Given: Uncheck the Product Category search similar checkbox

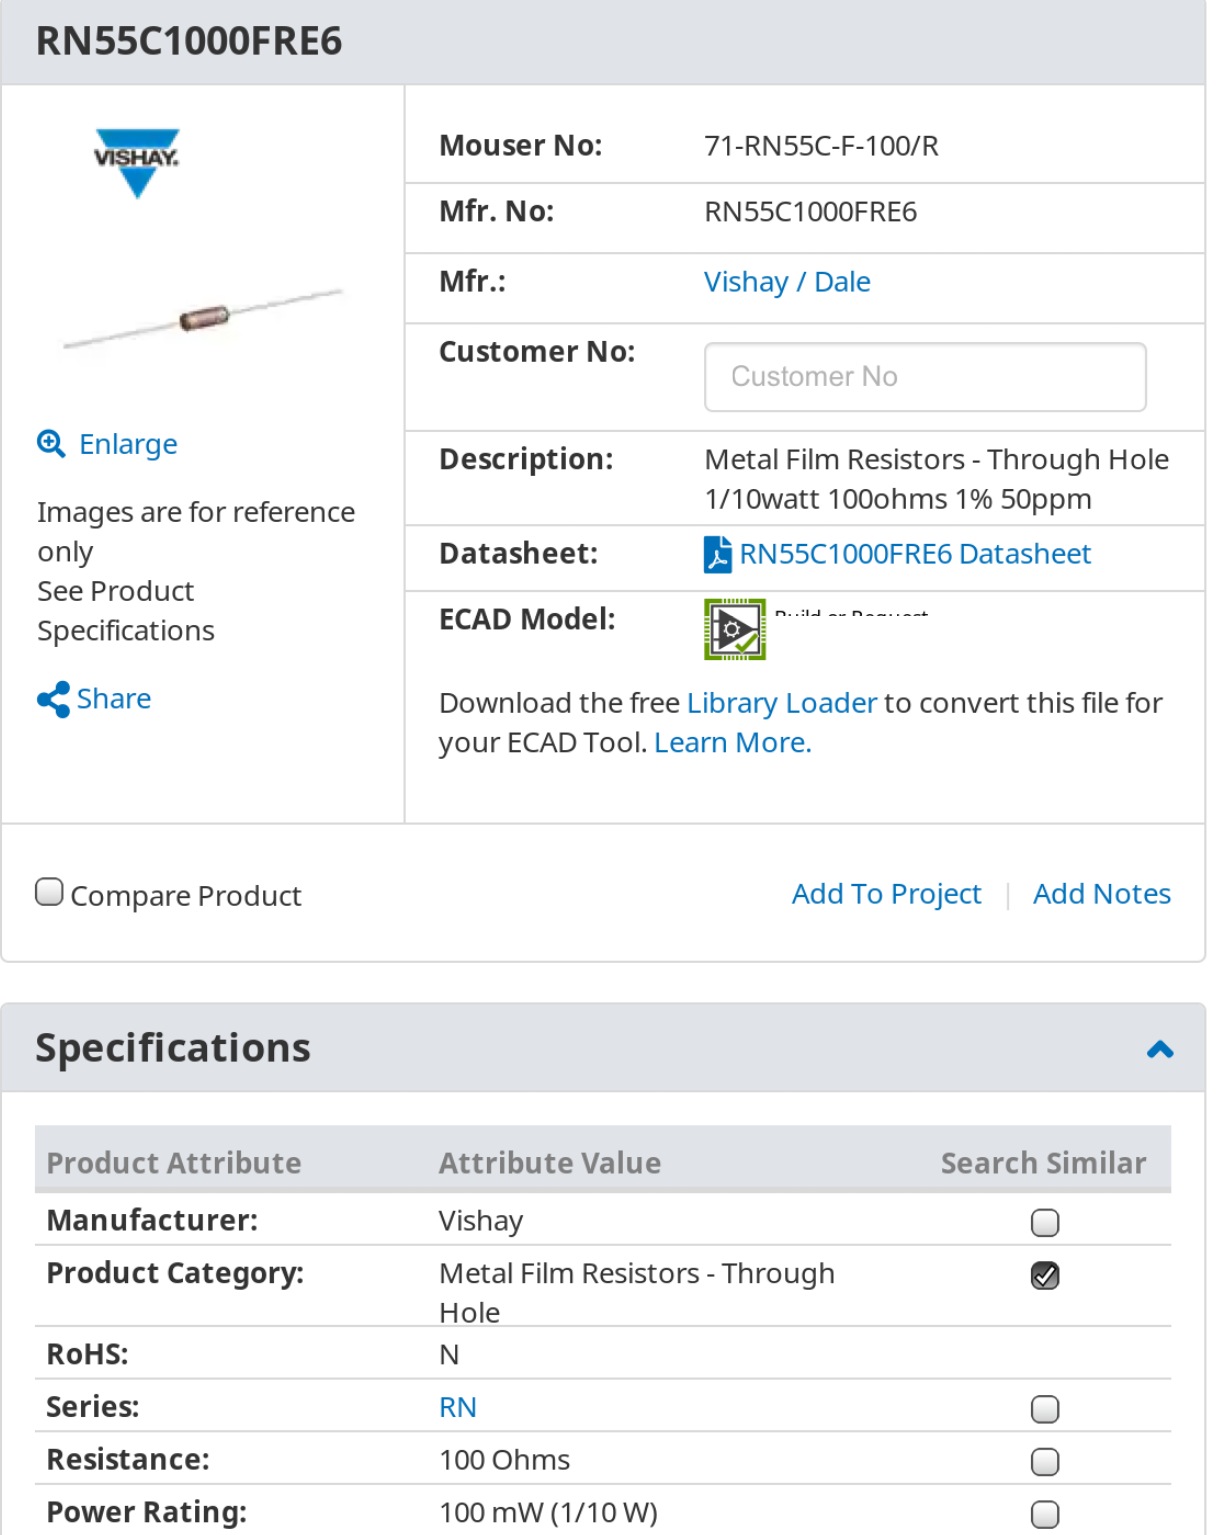Looking at the screenshot, I should click(x=1045, y=1275).
